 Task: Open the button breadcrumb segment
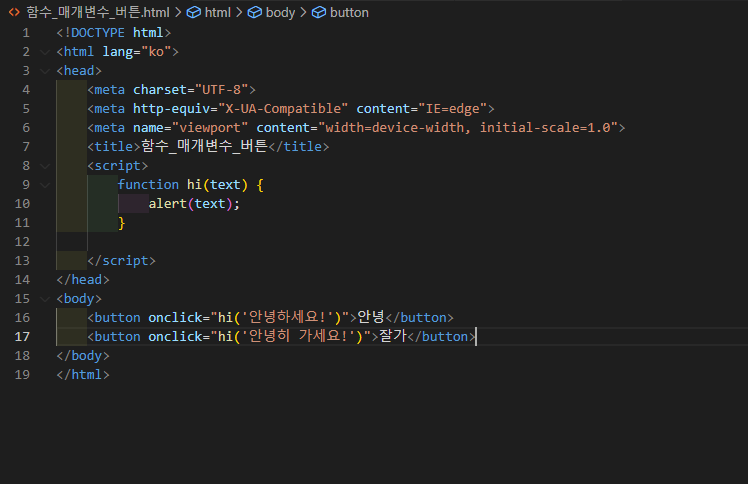point(349,12)
